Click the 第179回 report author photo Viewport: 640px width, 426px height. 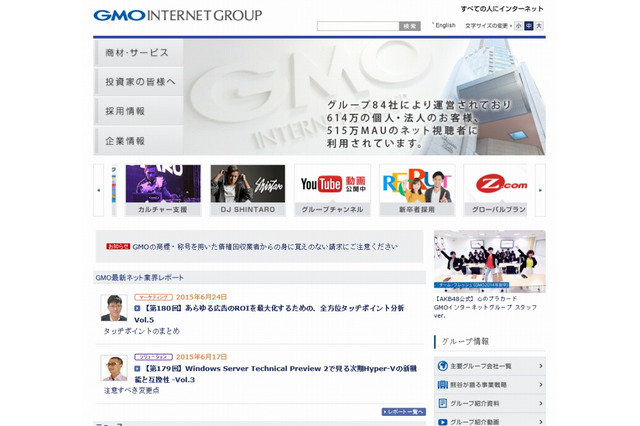coord(114,368)
